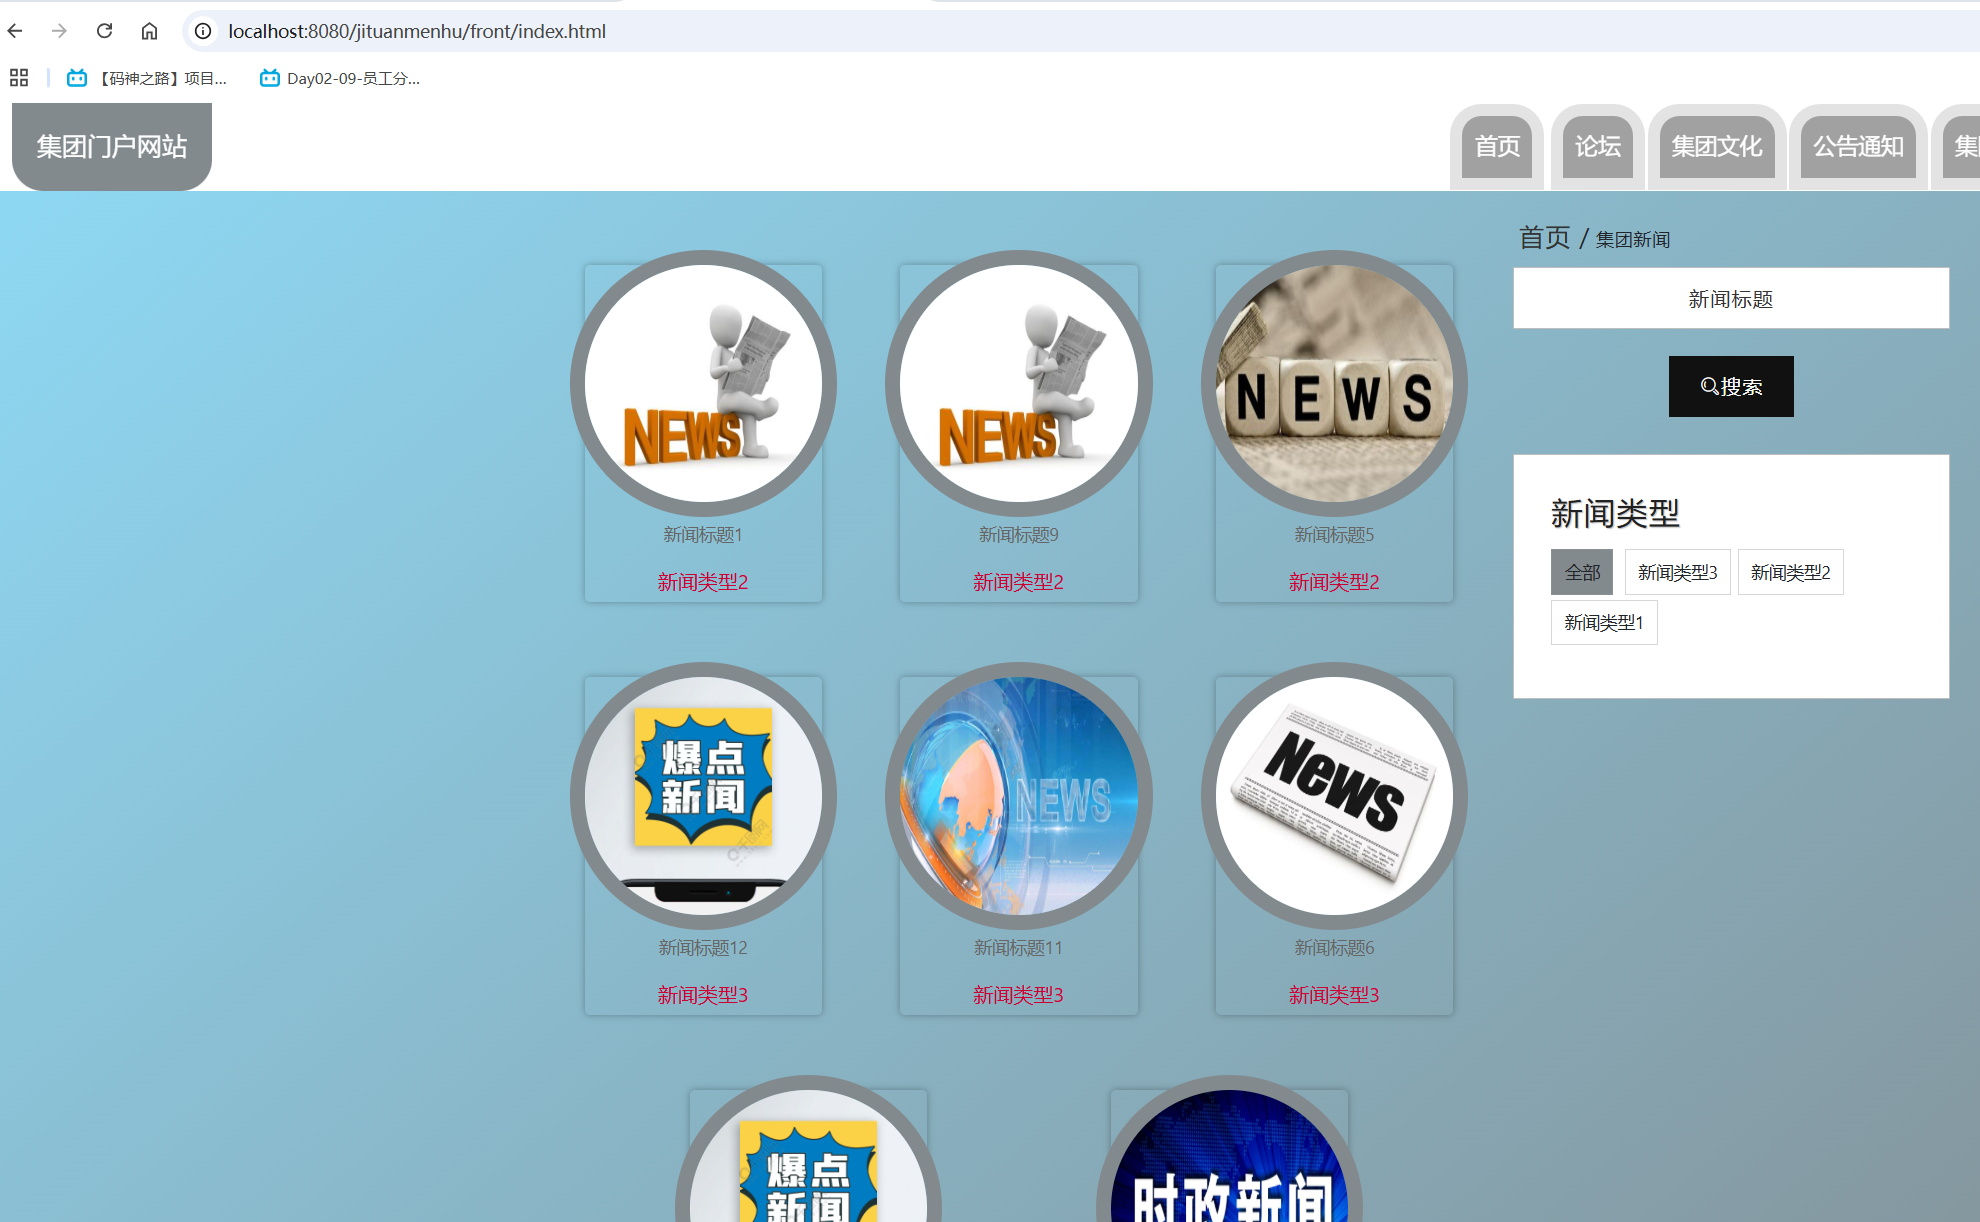Open the apps grid icon in bookmarks bar
The width and height of the screenshot is (1980, 1222).
(19, 78)
